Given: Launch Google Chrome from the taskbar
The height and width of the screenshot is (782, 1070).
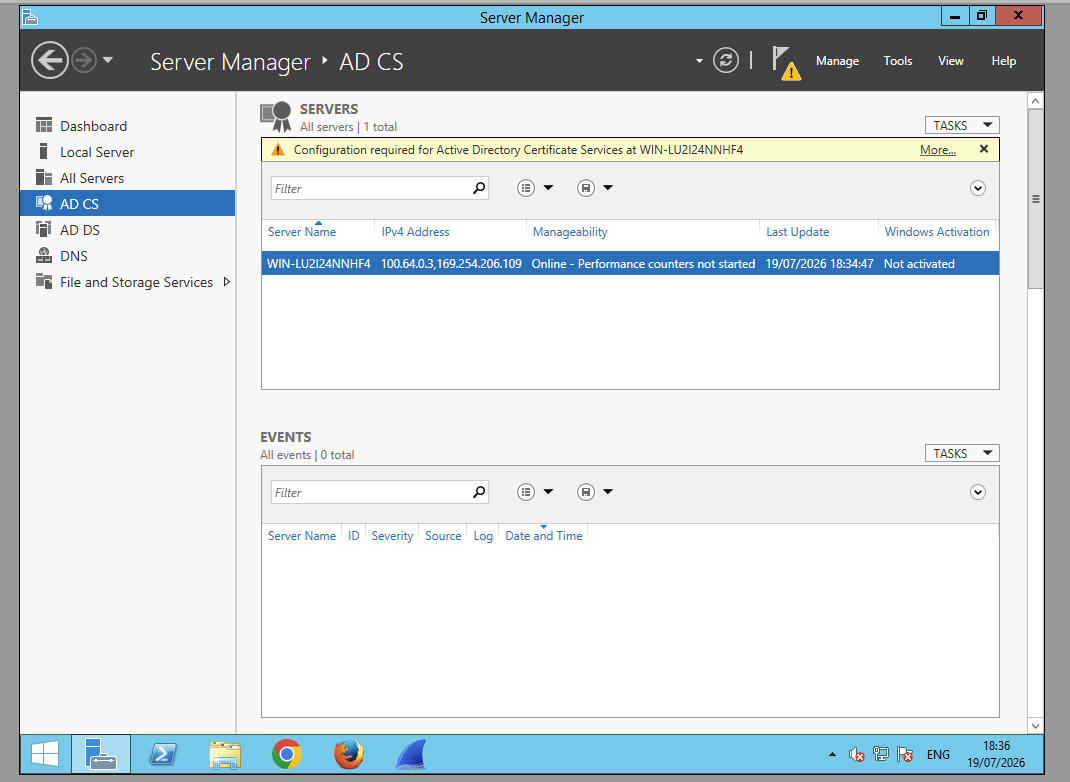Looking at the screenshot, I should (x=287, y=755).
